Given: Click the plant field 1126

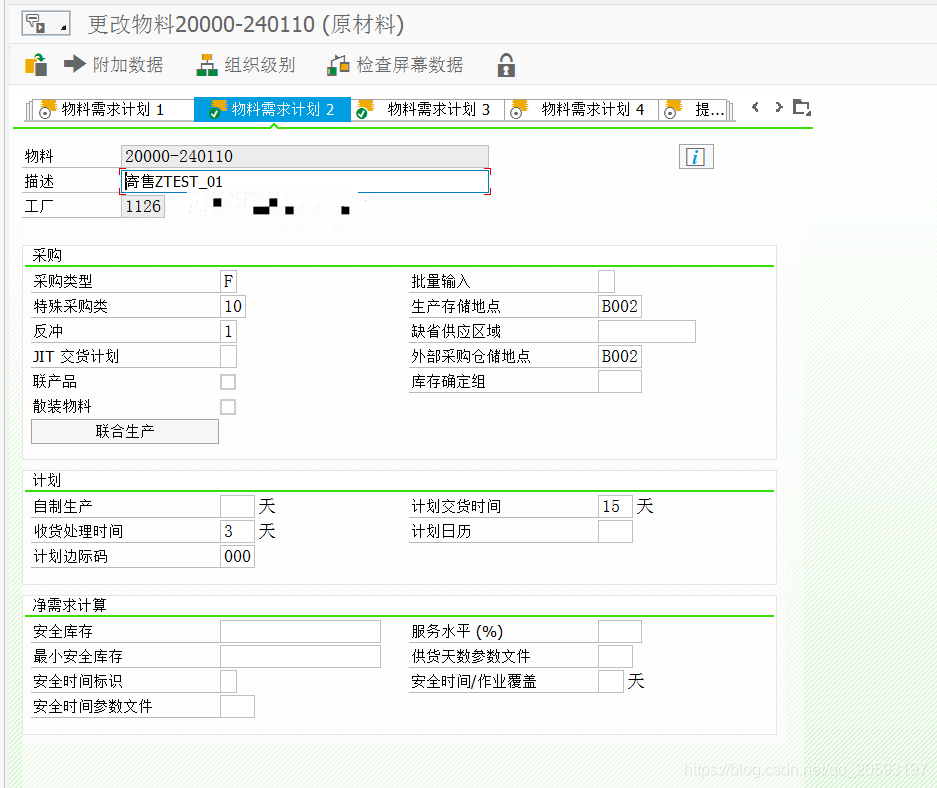Looking at the screenshot, I should coord(143,207).
